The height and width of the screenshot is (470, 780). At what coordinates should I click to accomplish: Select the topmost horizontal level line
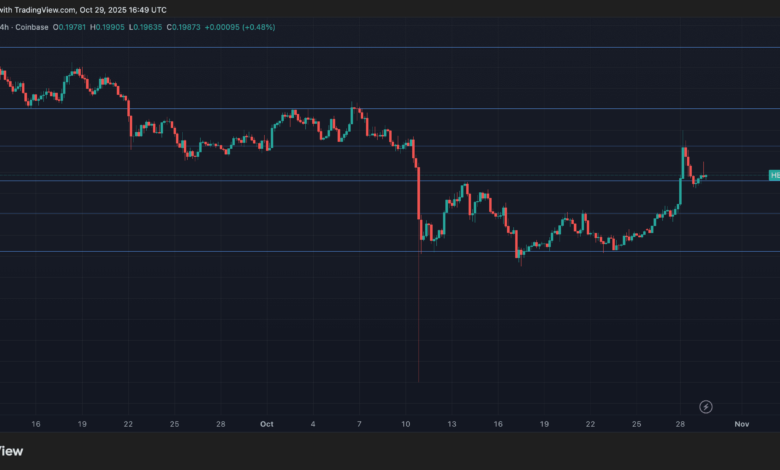[400, 47]
